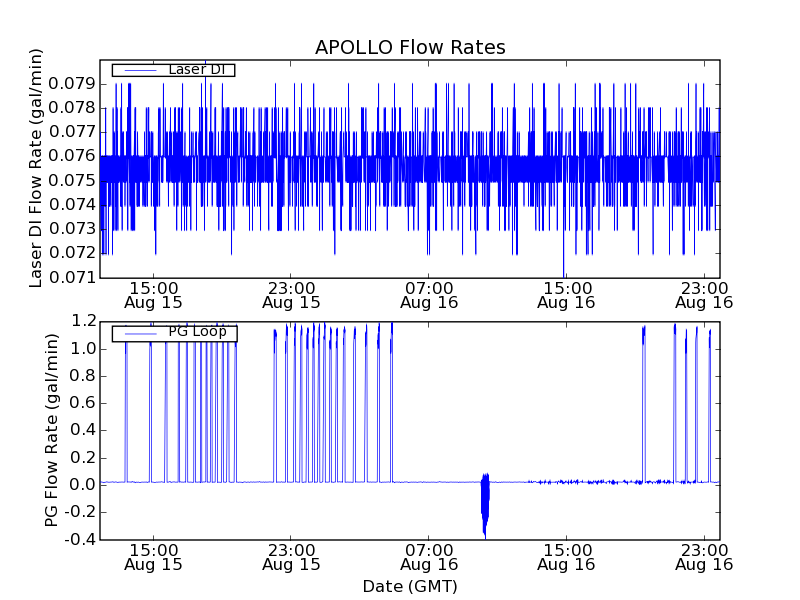Click the 0.0 y-axis tick on PG plot
800x600 pixels.
click(x=84, y=485)
